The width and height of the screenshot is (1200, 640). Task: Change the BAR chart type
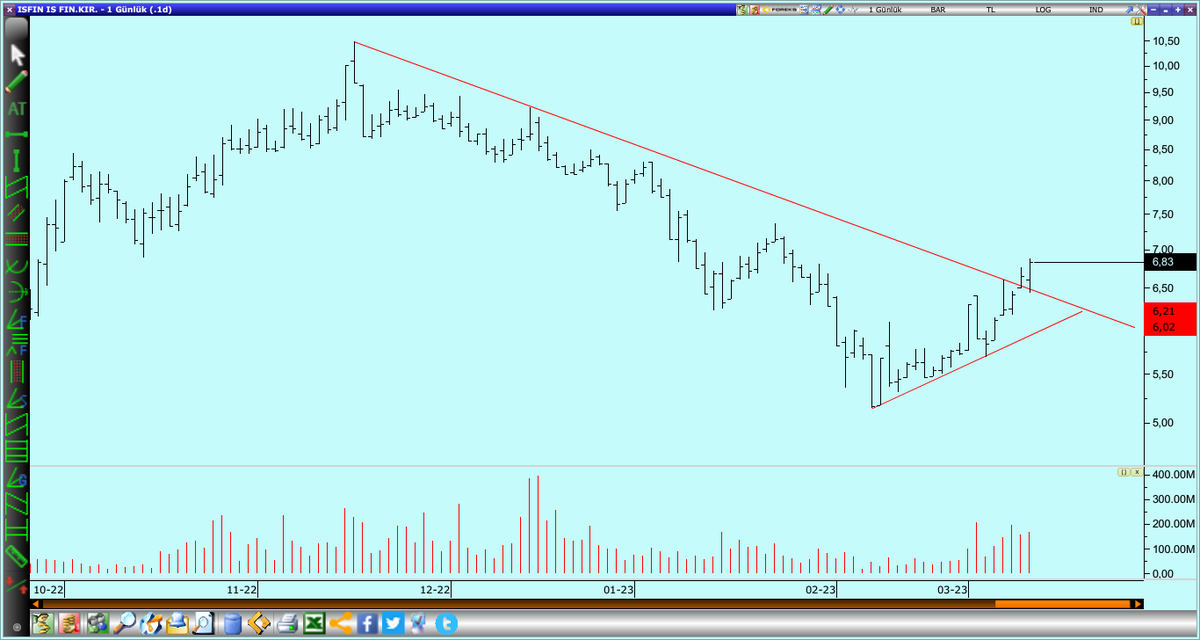point(938,9)
